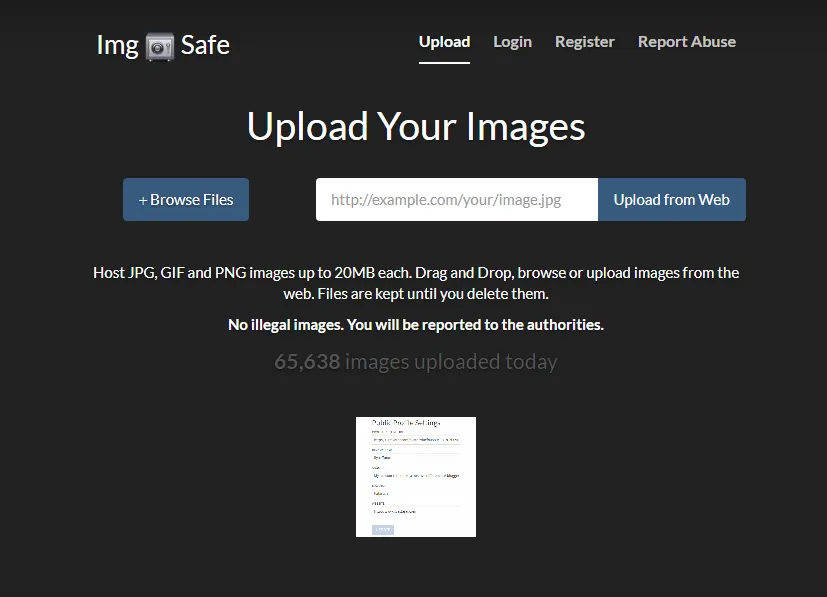The width and height of the screenshot is (827, 597).
Task: Click the Browse Files button
Action: point(186,199)
